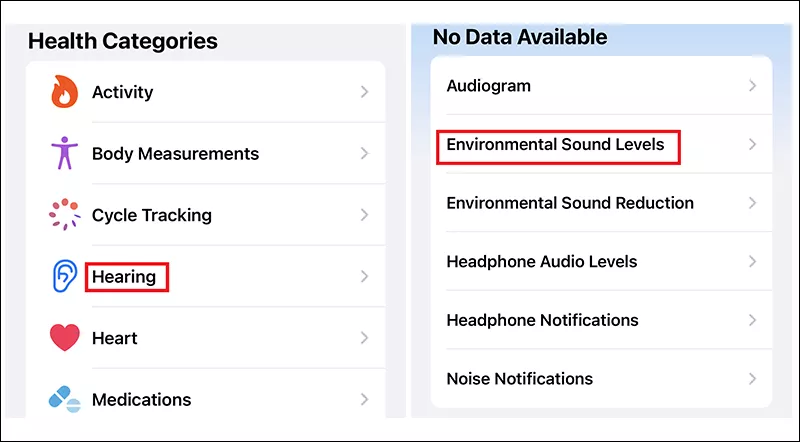Expand Activity row chevron
Screen dimensions: 800x442
364,92
